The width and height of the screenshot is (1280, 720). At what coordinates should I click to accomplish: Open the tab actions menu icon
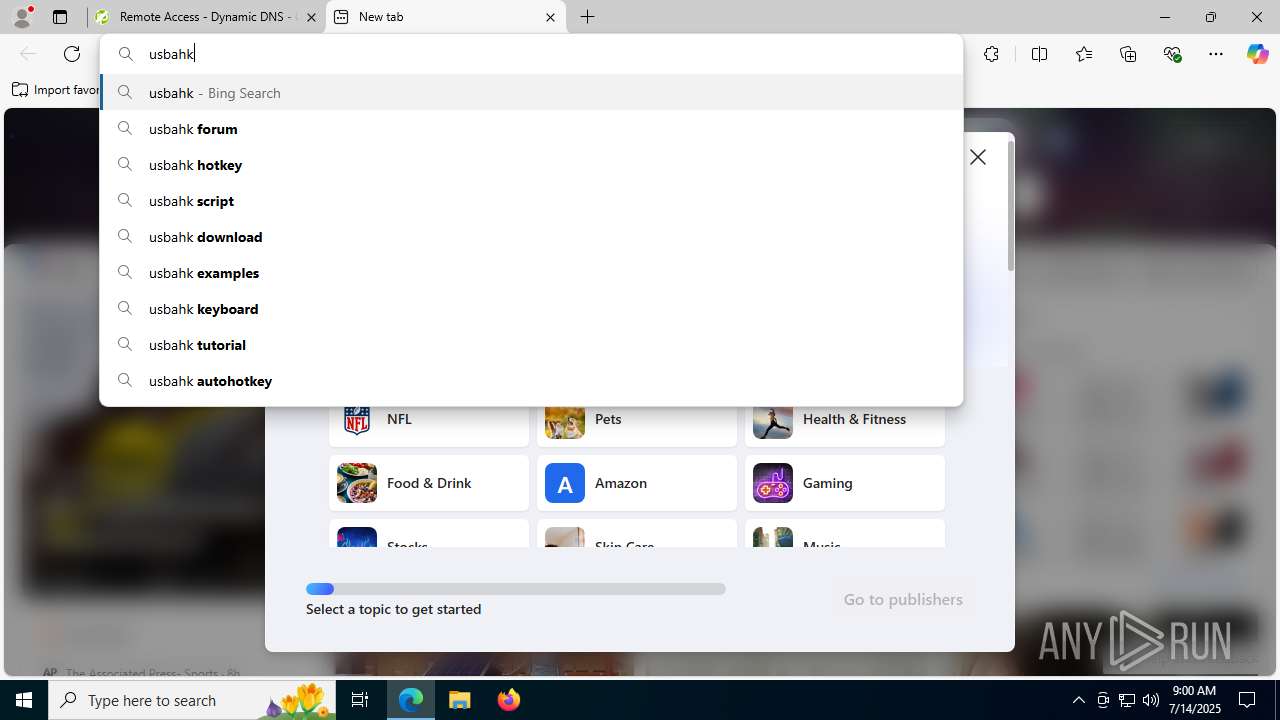coord(60,17)
